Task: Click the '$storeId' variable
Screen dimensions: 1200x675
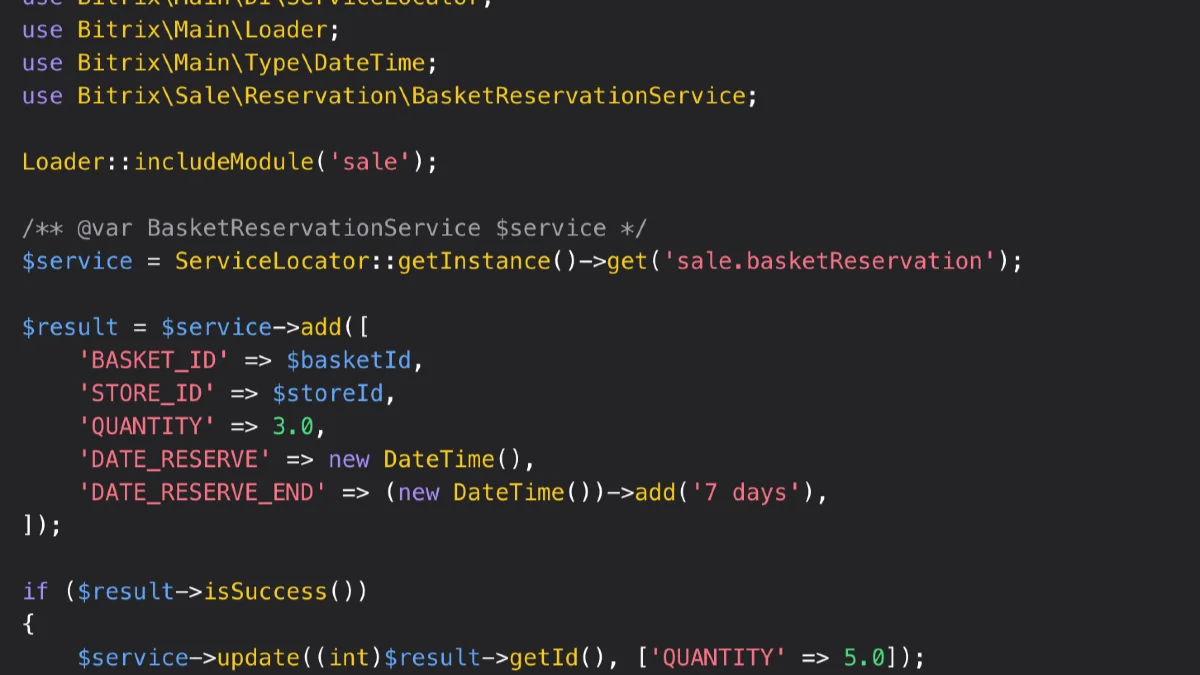Action: [328, 393]
